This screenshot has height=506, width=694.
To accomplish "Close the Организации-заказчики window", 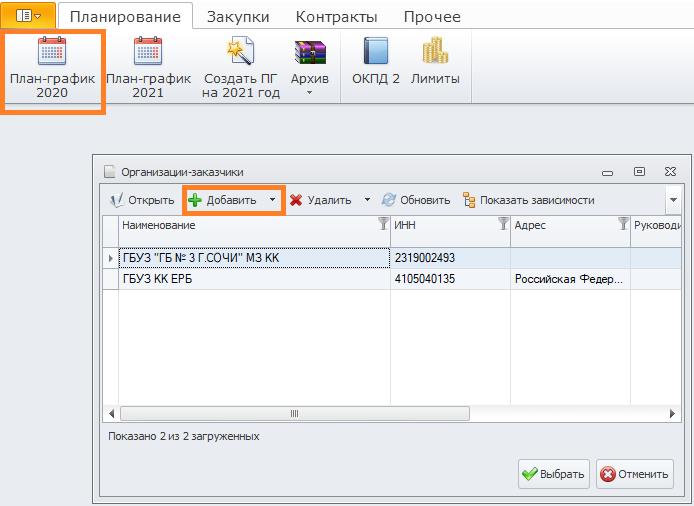I will (x=671, y=172).
